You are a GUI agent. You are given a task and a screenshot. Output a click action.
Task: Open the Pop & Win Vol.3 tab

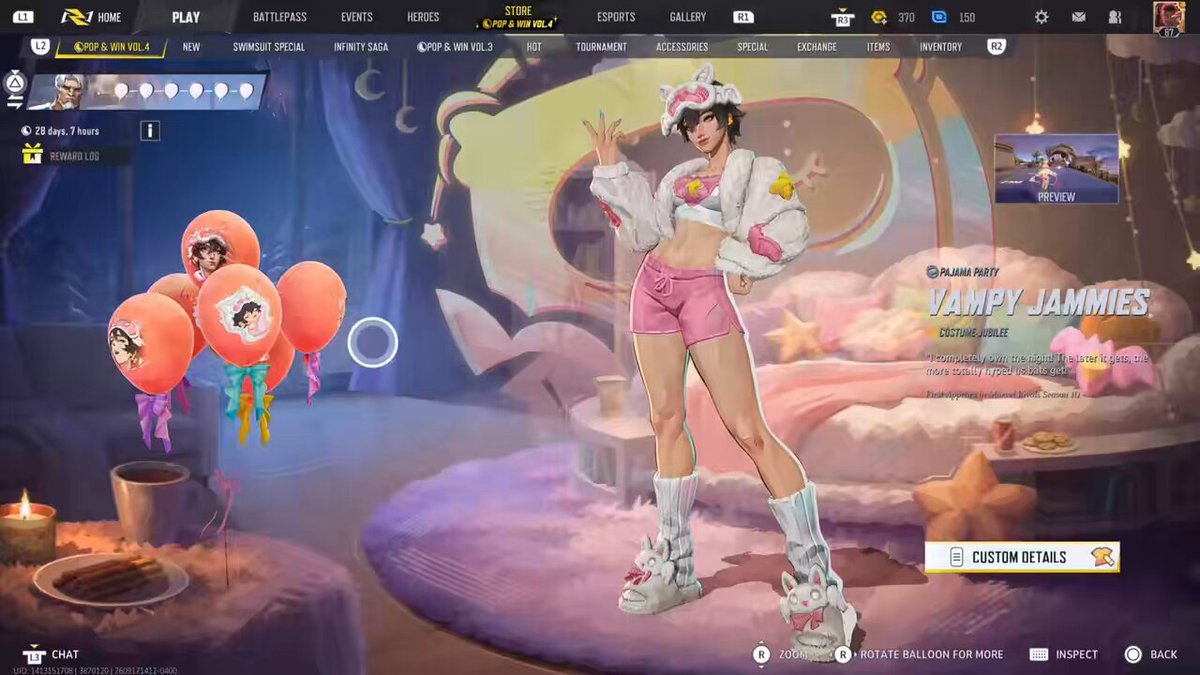coord(455,47)
